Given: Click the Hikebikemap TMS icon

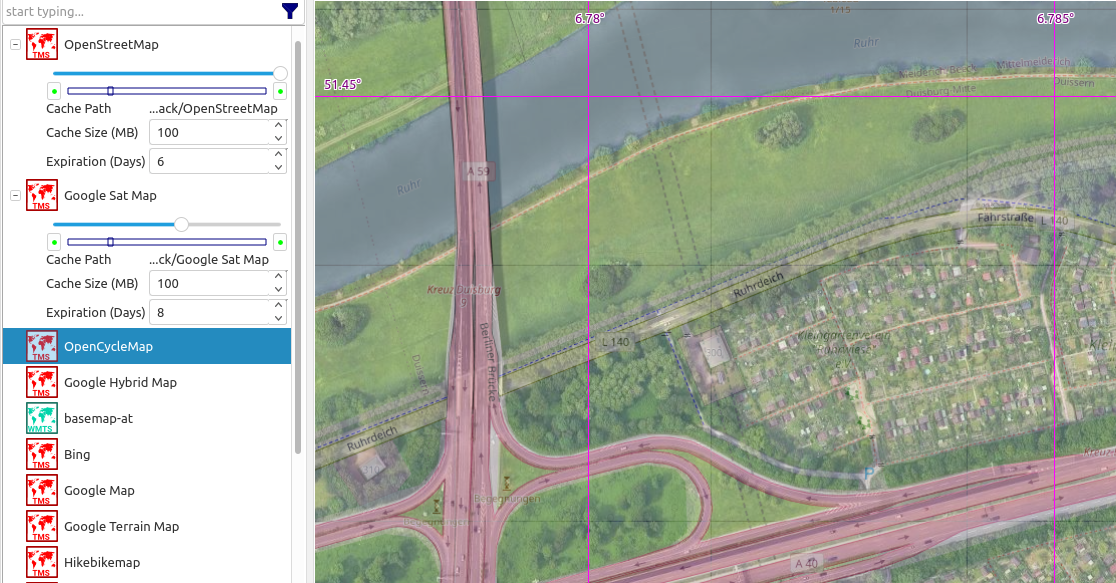Looking at the screenshot, I should tap(41, 563).
